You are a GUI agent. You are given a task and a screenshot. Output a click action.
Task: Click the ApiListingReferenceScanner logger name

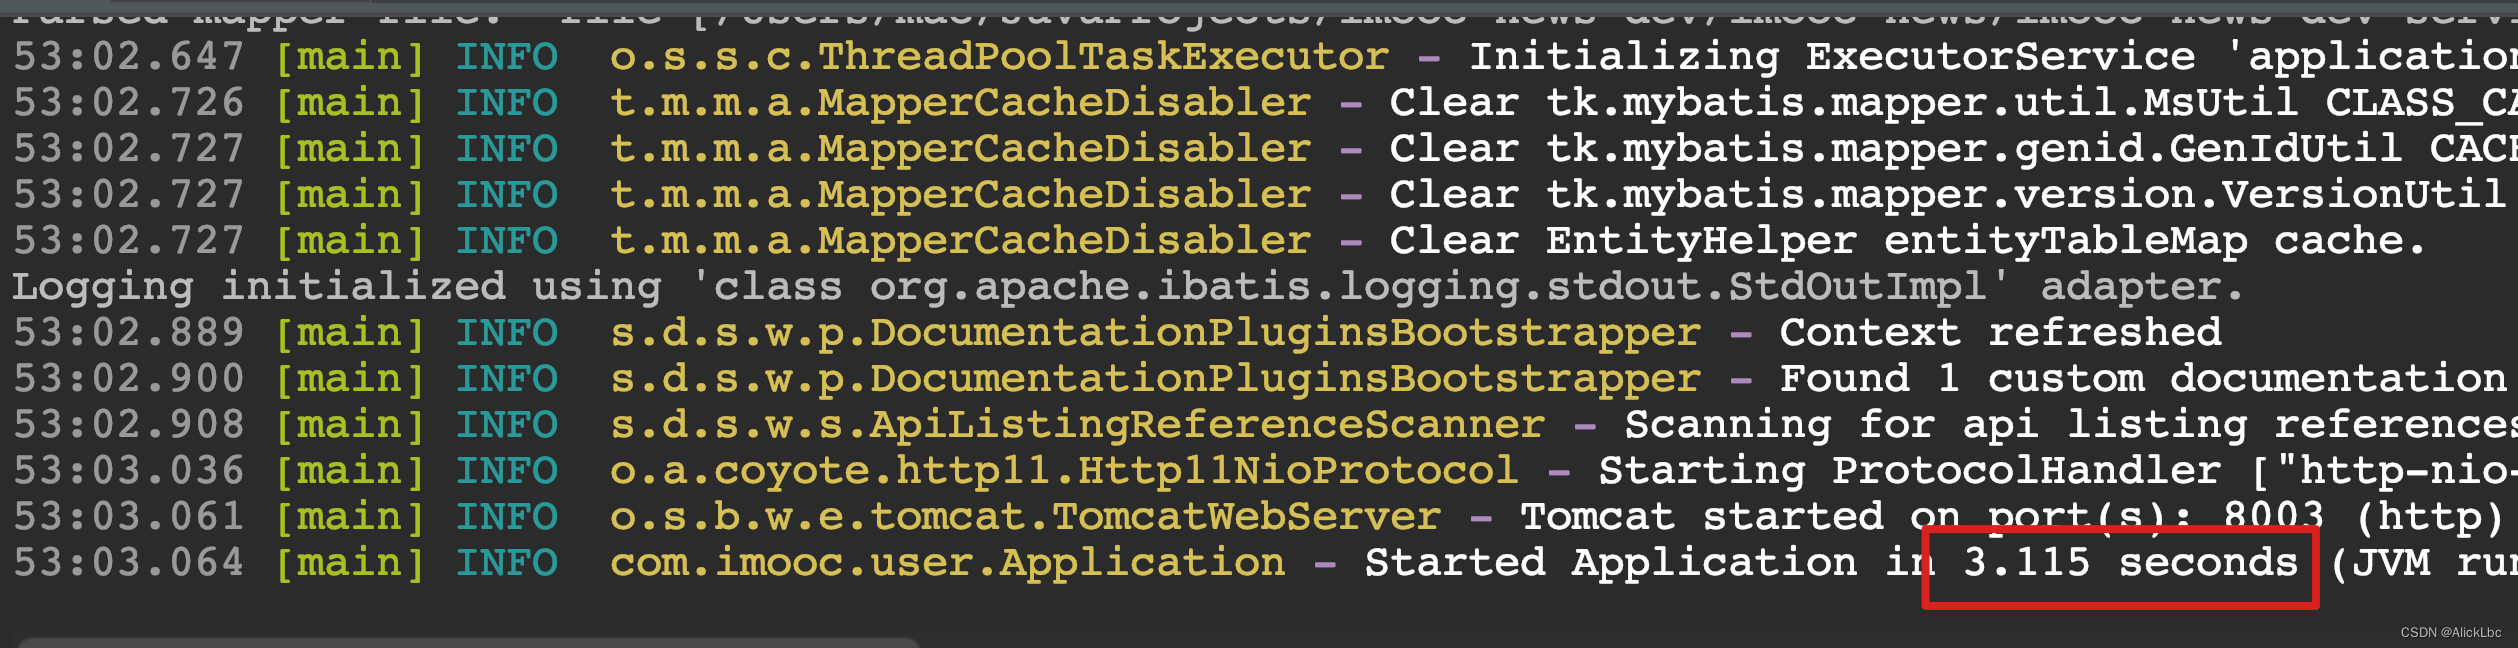click(1077, 425)
